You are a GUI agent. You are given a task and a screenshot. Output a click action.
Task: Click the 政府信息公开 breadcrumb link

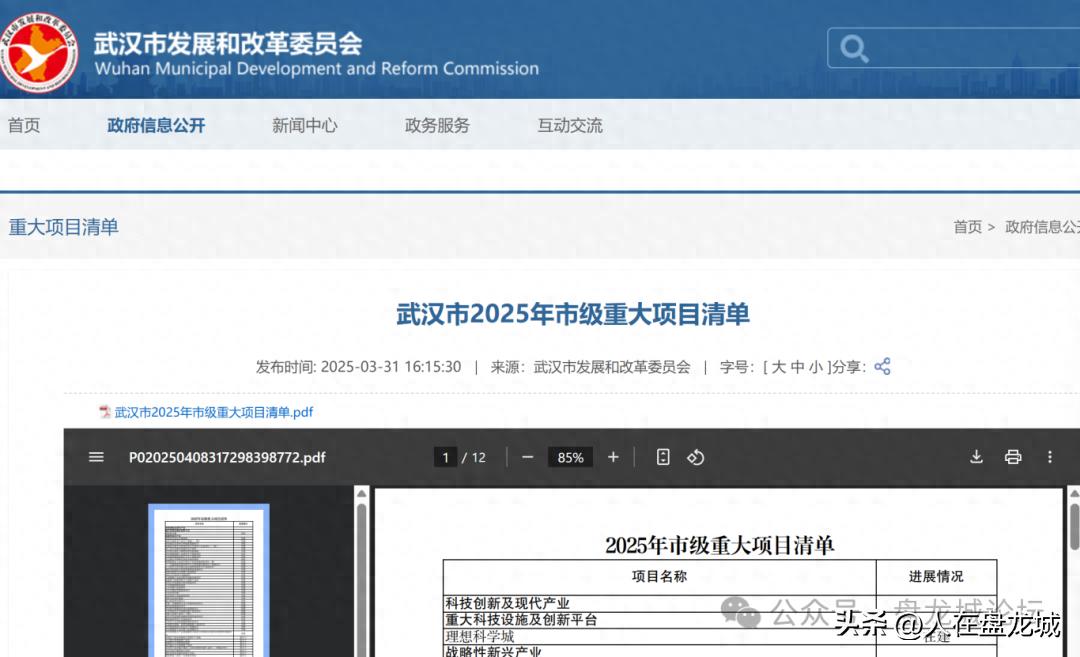[x=1042, y=227]
